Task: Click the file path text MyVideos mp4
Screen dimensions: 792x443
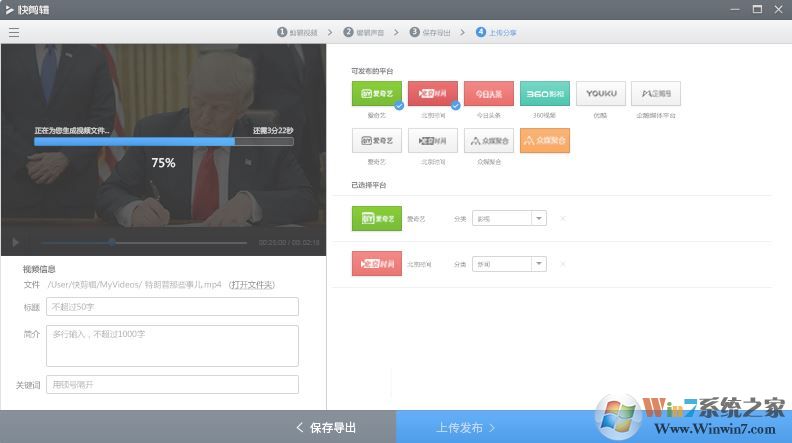Action: point(134,285)
